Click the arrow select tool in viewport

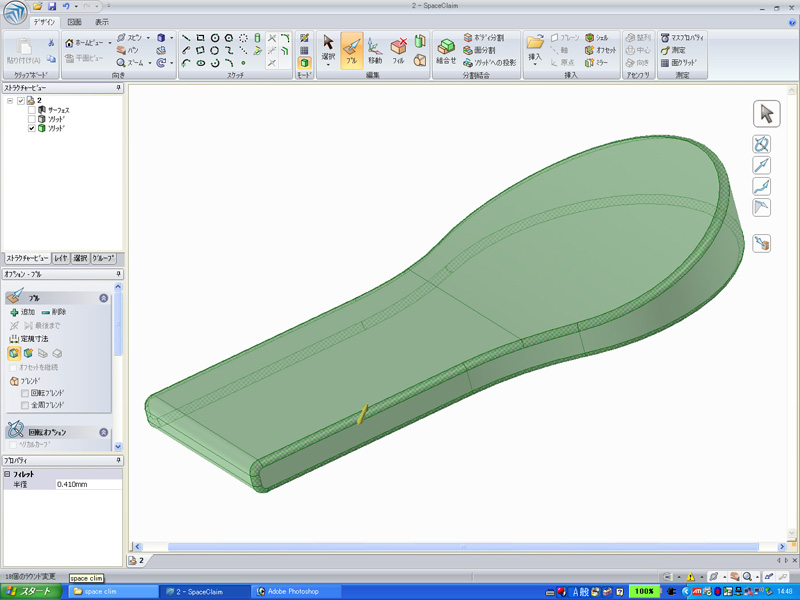coord(765,113)
